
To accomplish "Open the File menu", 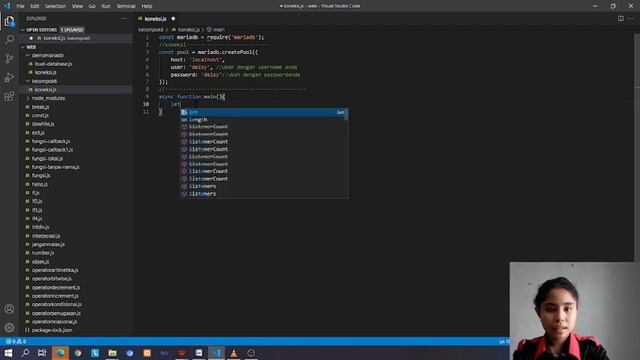I will [20, 6].
